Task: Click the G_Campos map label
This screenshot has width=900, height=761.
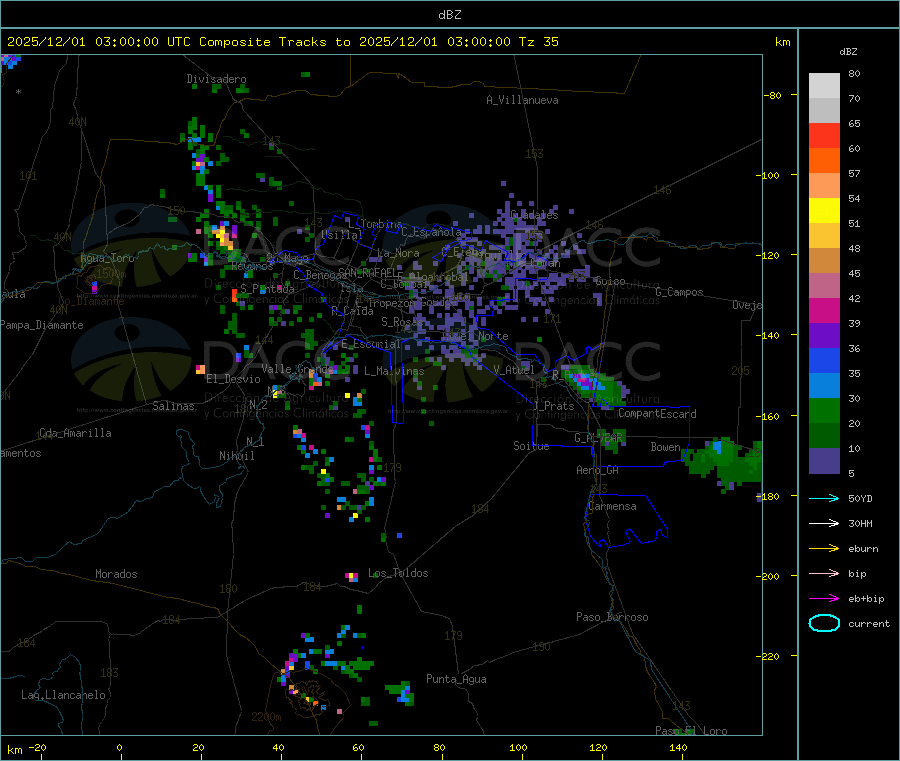Action: pos(679,292)
